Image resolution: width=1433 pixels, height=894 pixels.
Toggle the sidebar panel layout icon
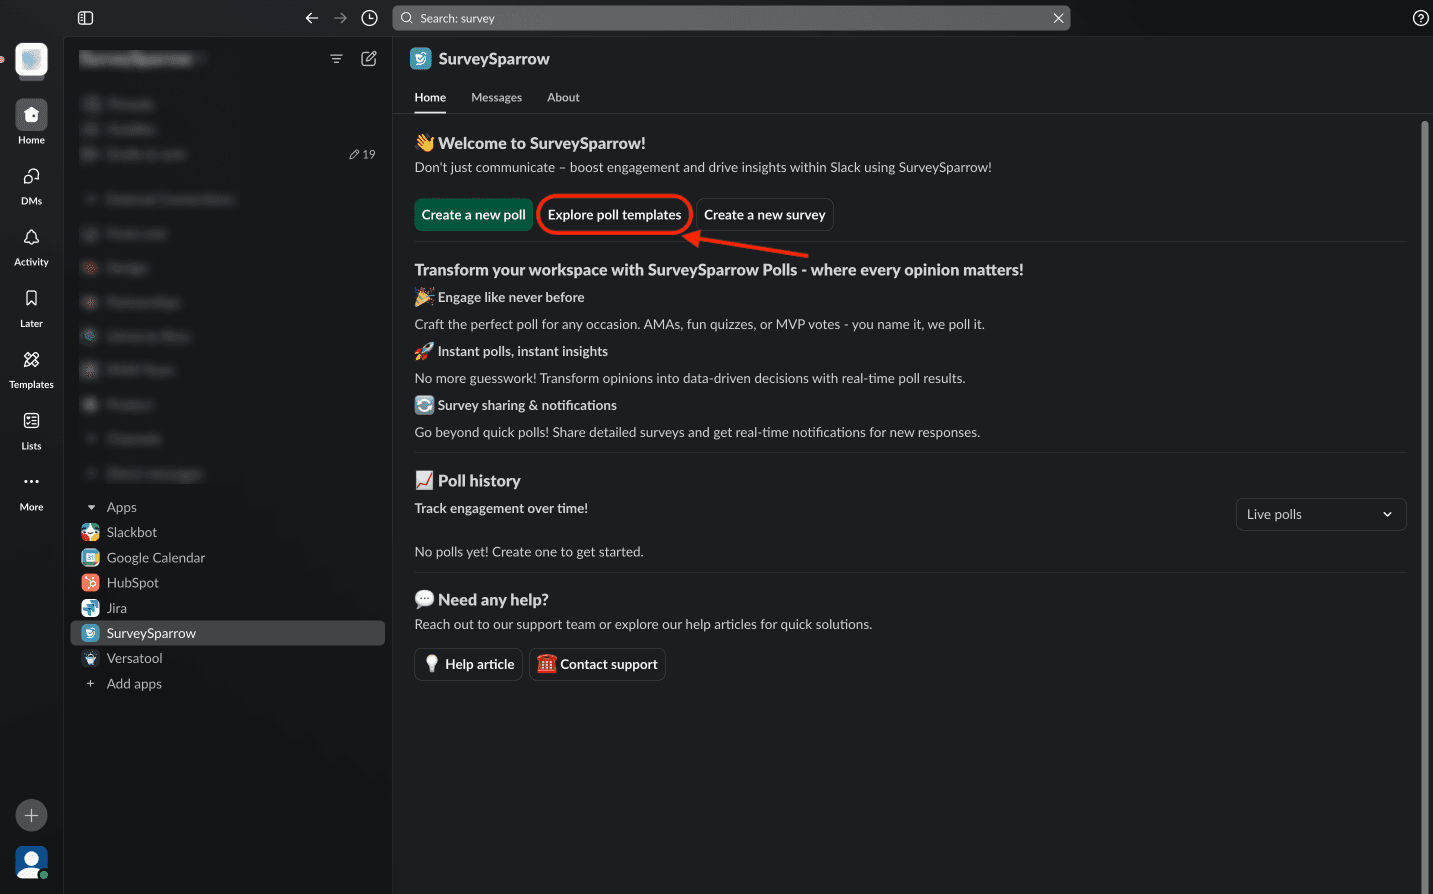pyautogui.click(x=85, y=18)
